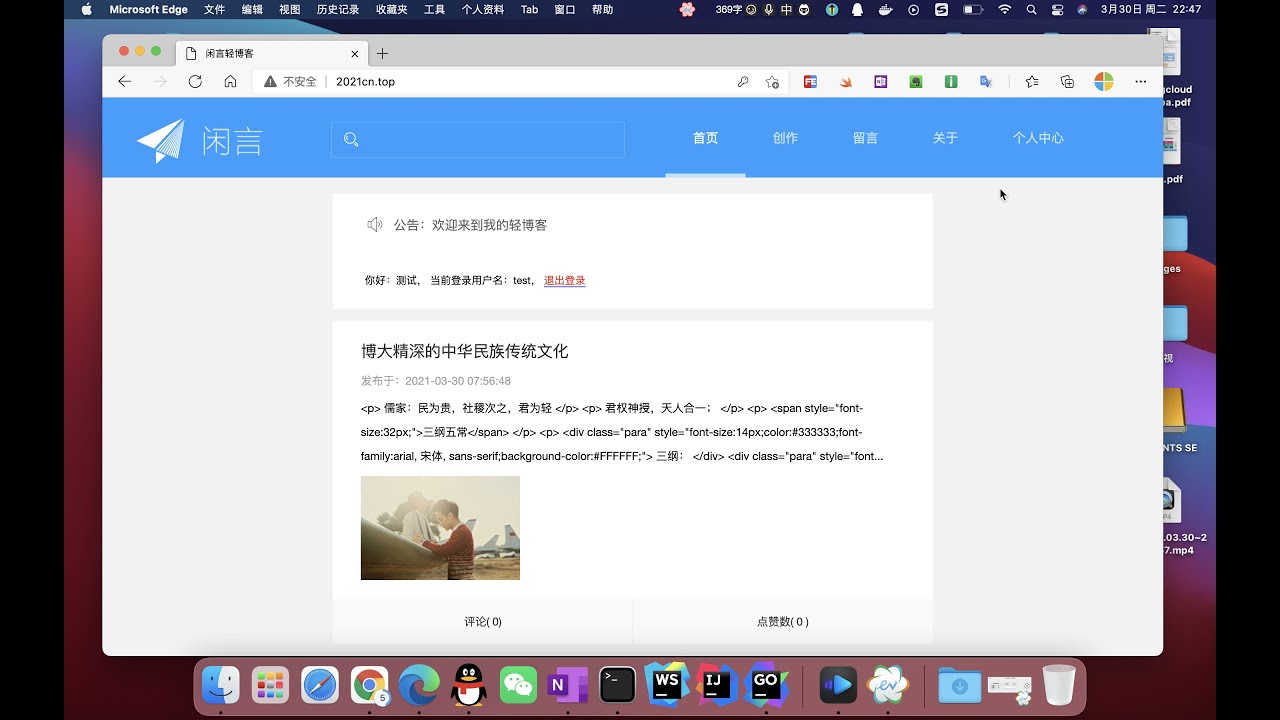Image resolution: width=1280 pixels, height=720 pixels.
Task: Open WebStorm from the Dock
Action: click(x=666, y=684)
